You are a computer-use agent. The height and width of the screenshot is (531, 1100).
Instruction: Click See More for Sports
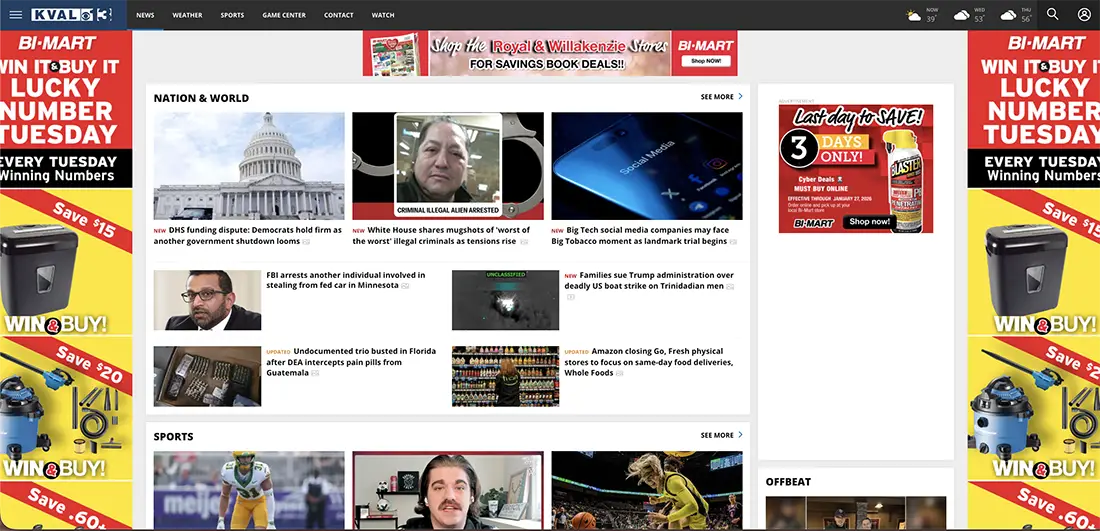[x=721, y=435]
